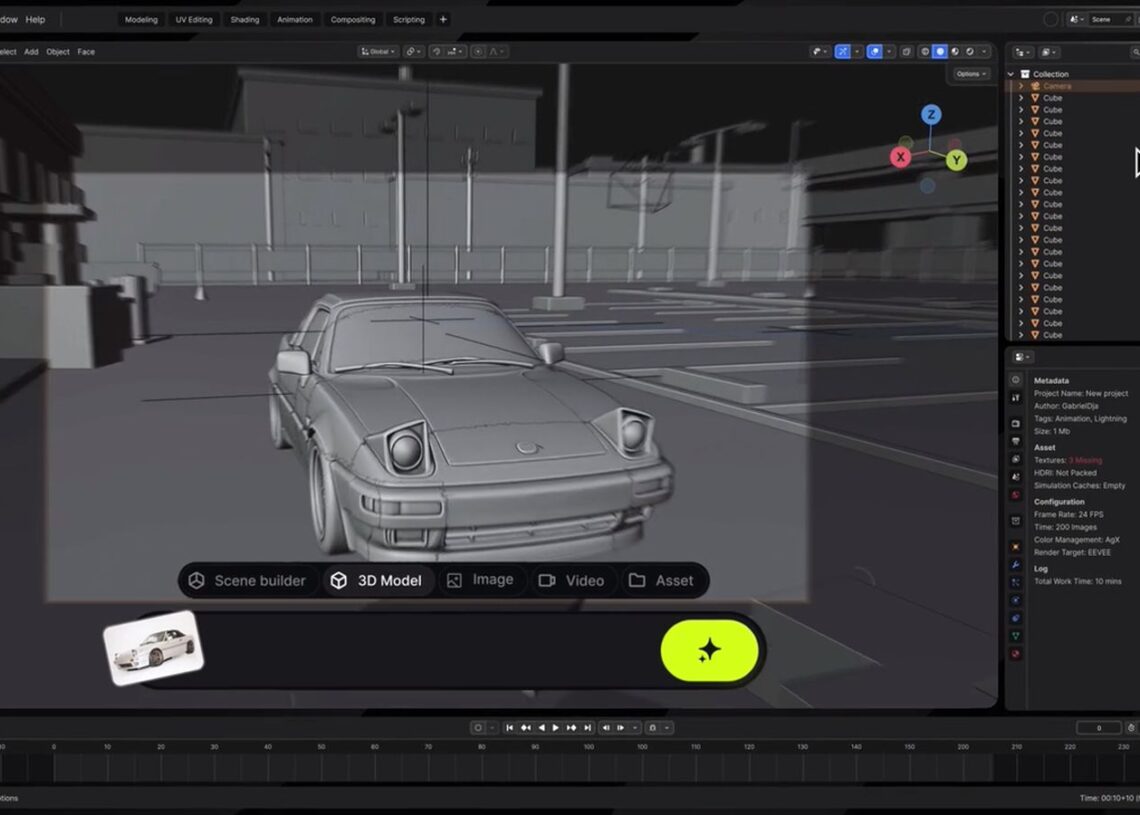Add a new workspace with plus button
Screen dimensions: 1140x815
click(443, 20)
